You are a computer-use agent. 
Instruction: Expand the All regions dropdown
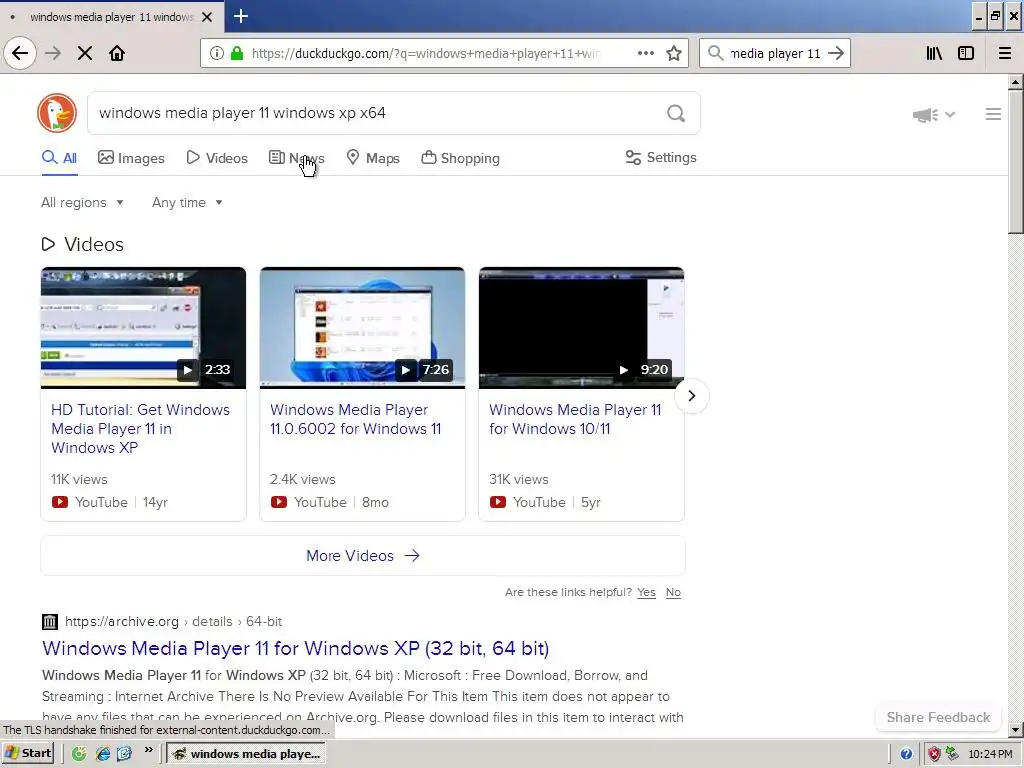(x=82, y=202)
